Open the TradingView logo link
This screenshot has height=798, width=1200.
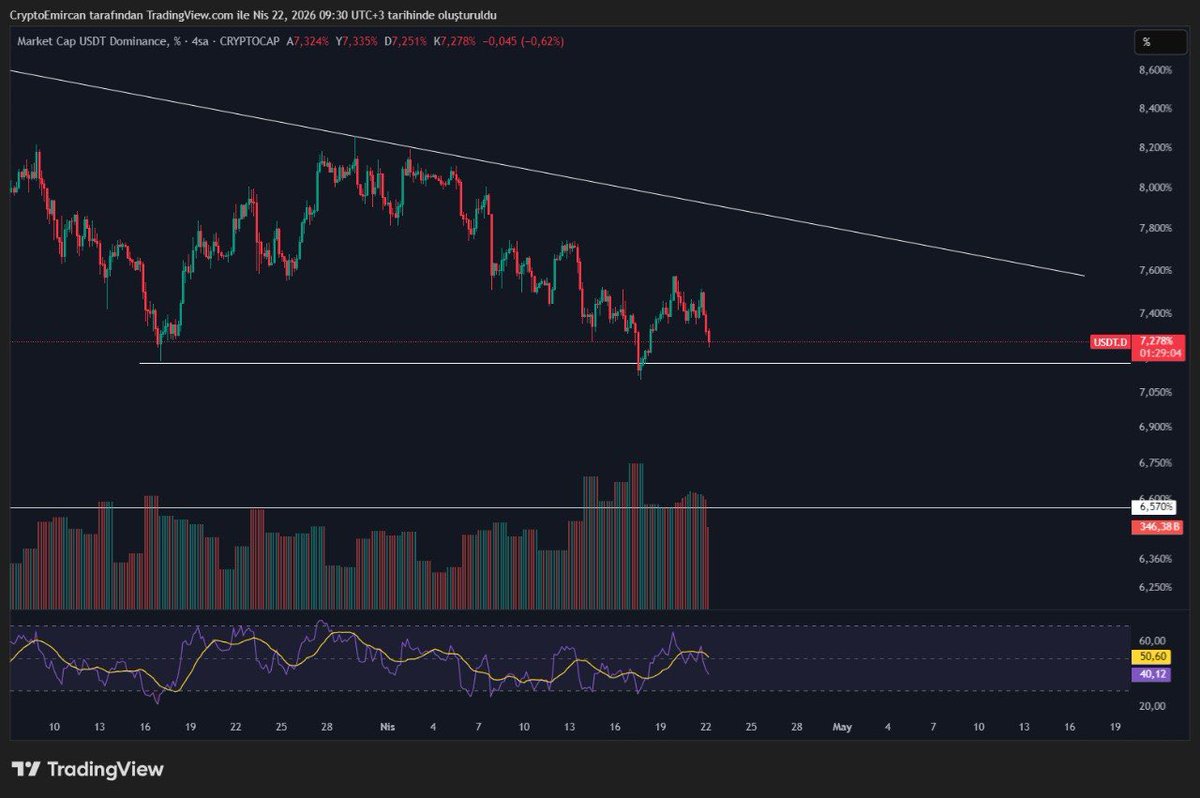coord(87,769)
